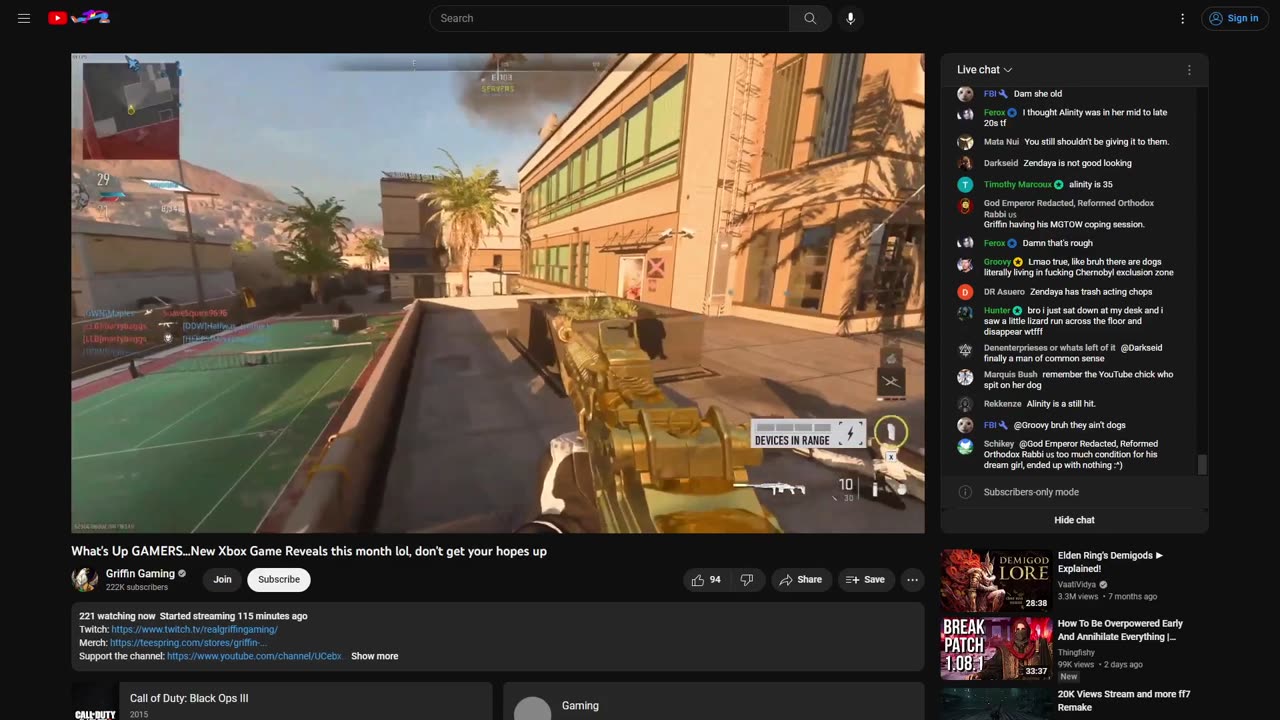Subscribe to Griffin Gaming

pyautogui.click(x=279, y=579)
